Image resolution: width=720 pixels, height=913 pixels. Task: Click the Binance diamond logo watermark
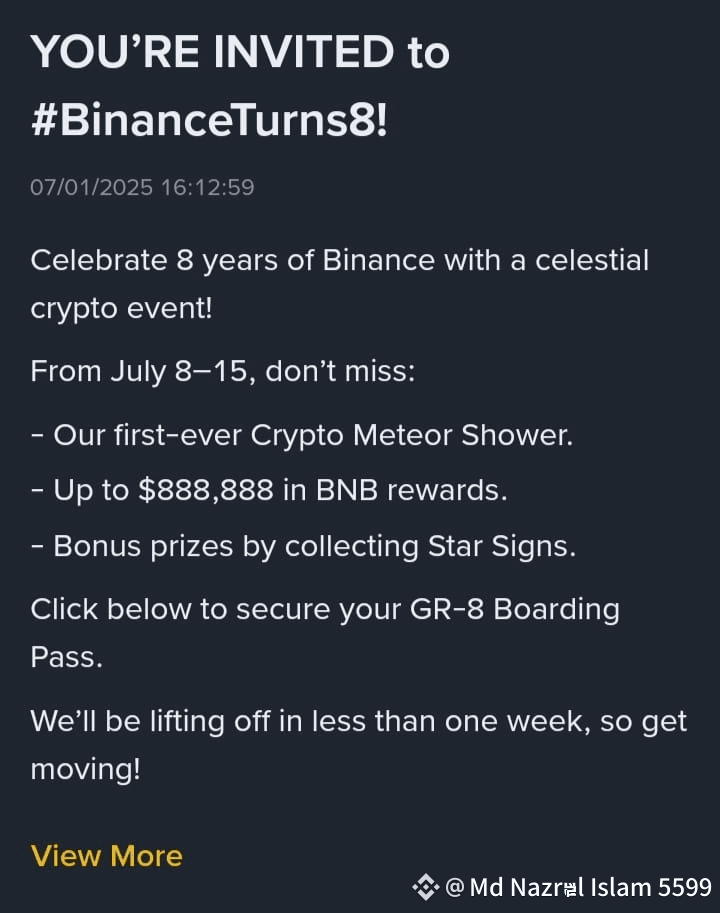coord(425,887)
